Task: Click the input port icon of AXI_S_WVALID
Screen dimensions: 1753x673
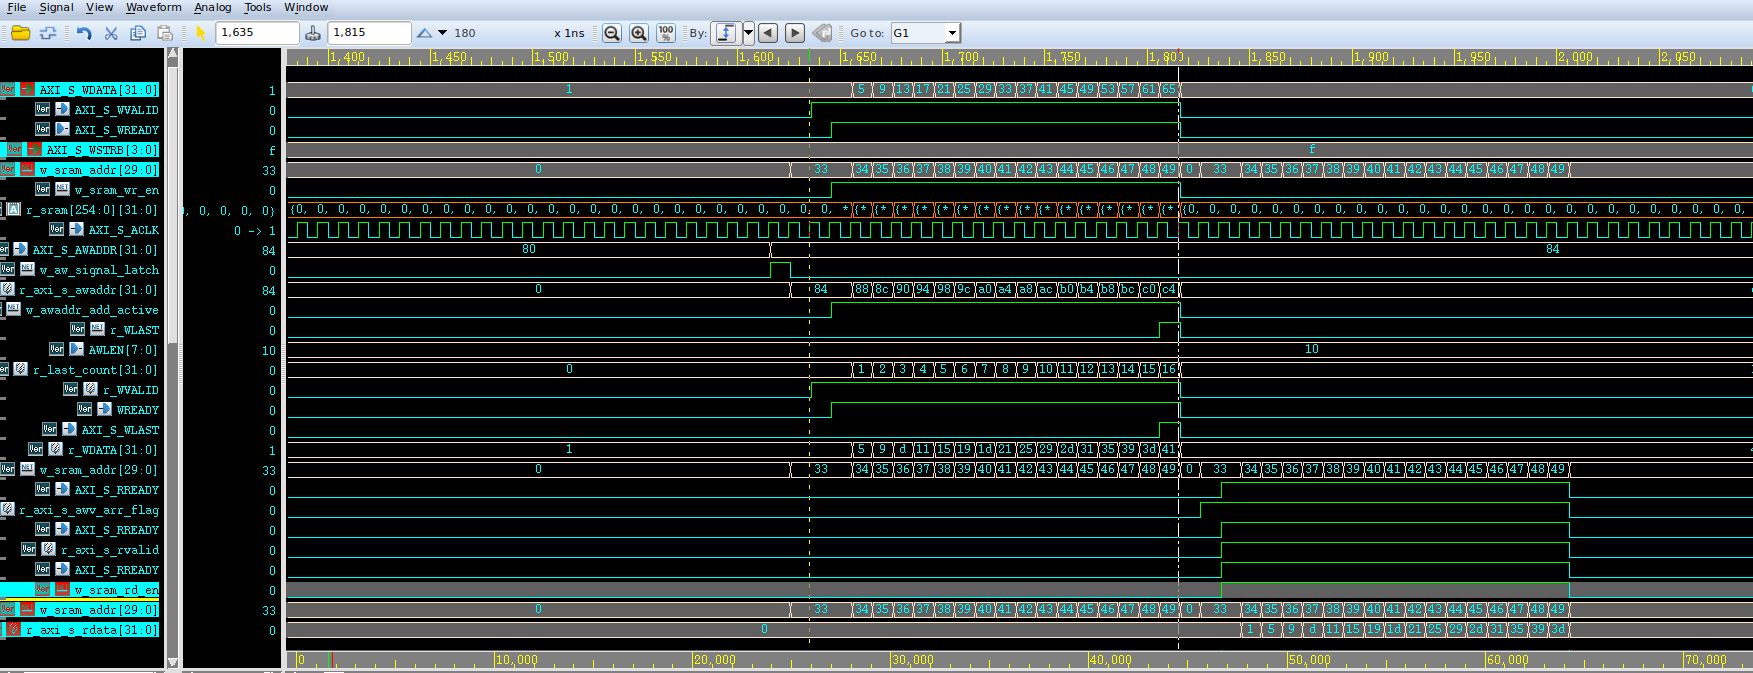Action: tap(63, 109)
